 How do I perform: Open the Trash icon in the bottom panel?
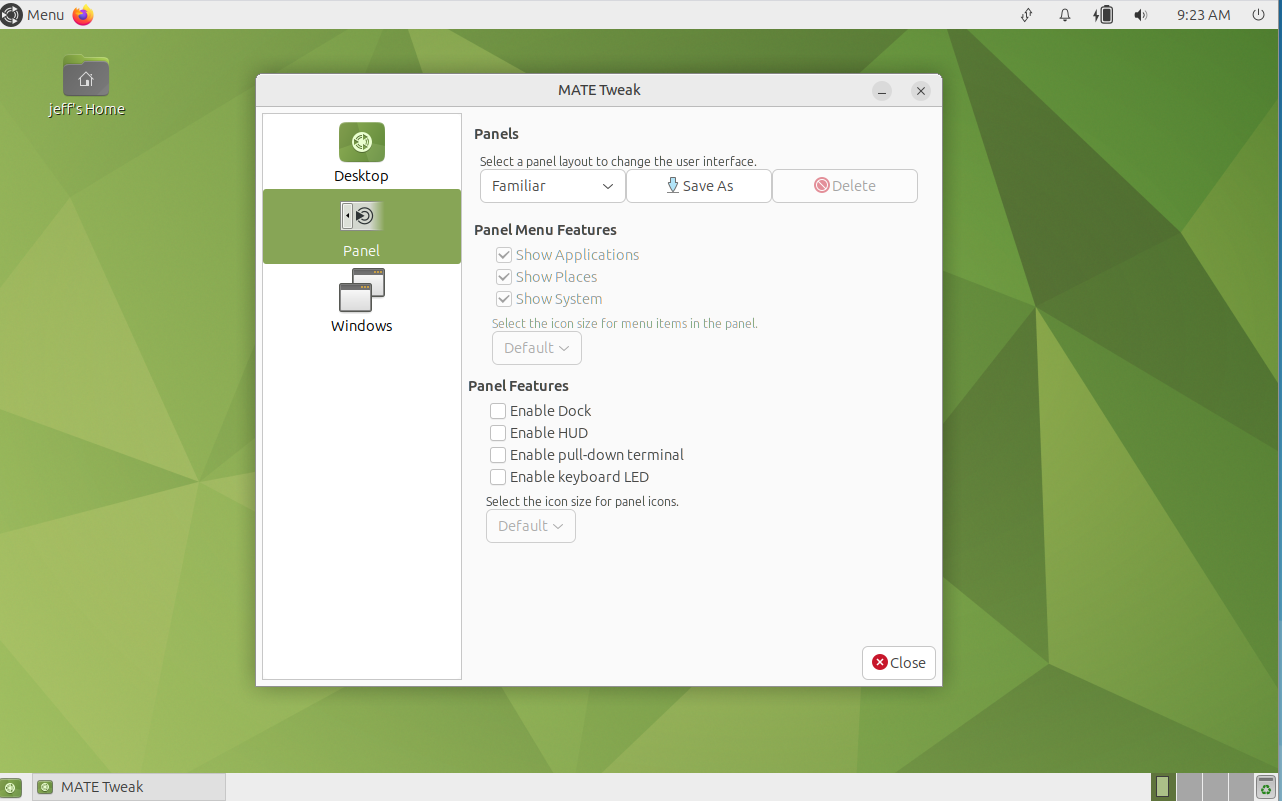(x=1267, y=787)
